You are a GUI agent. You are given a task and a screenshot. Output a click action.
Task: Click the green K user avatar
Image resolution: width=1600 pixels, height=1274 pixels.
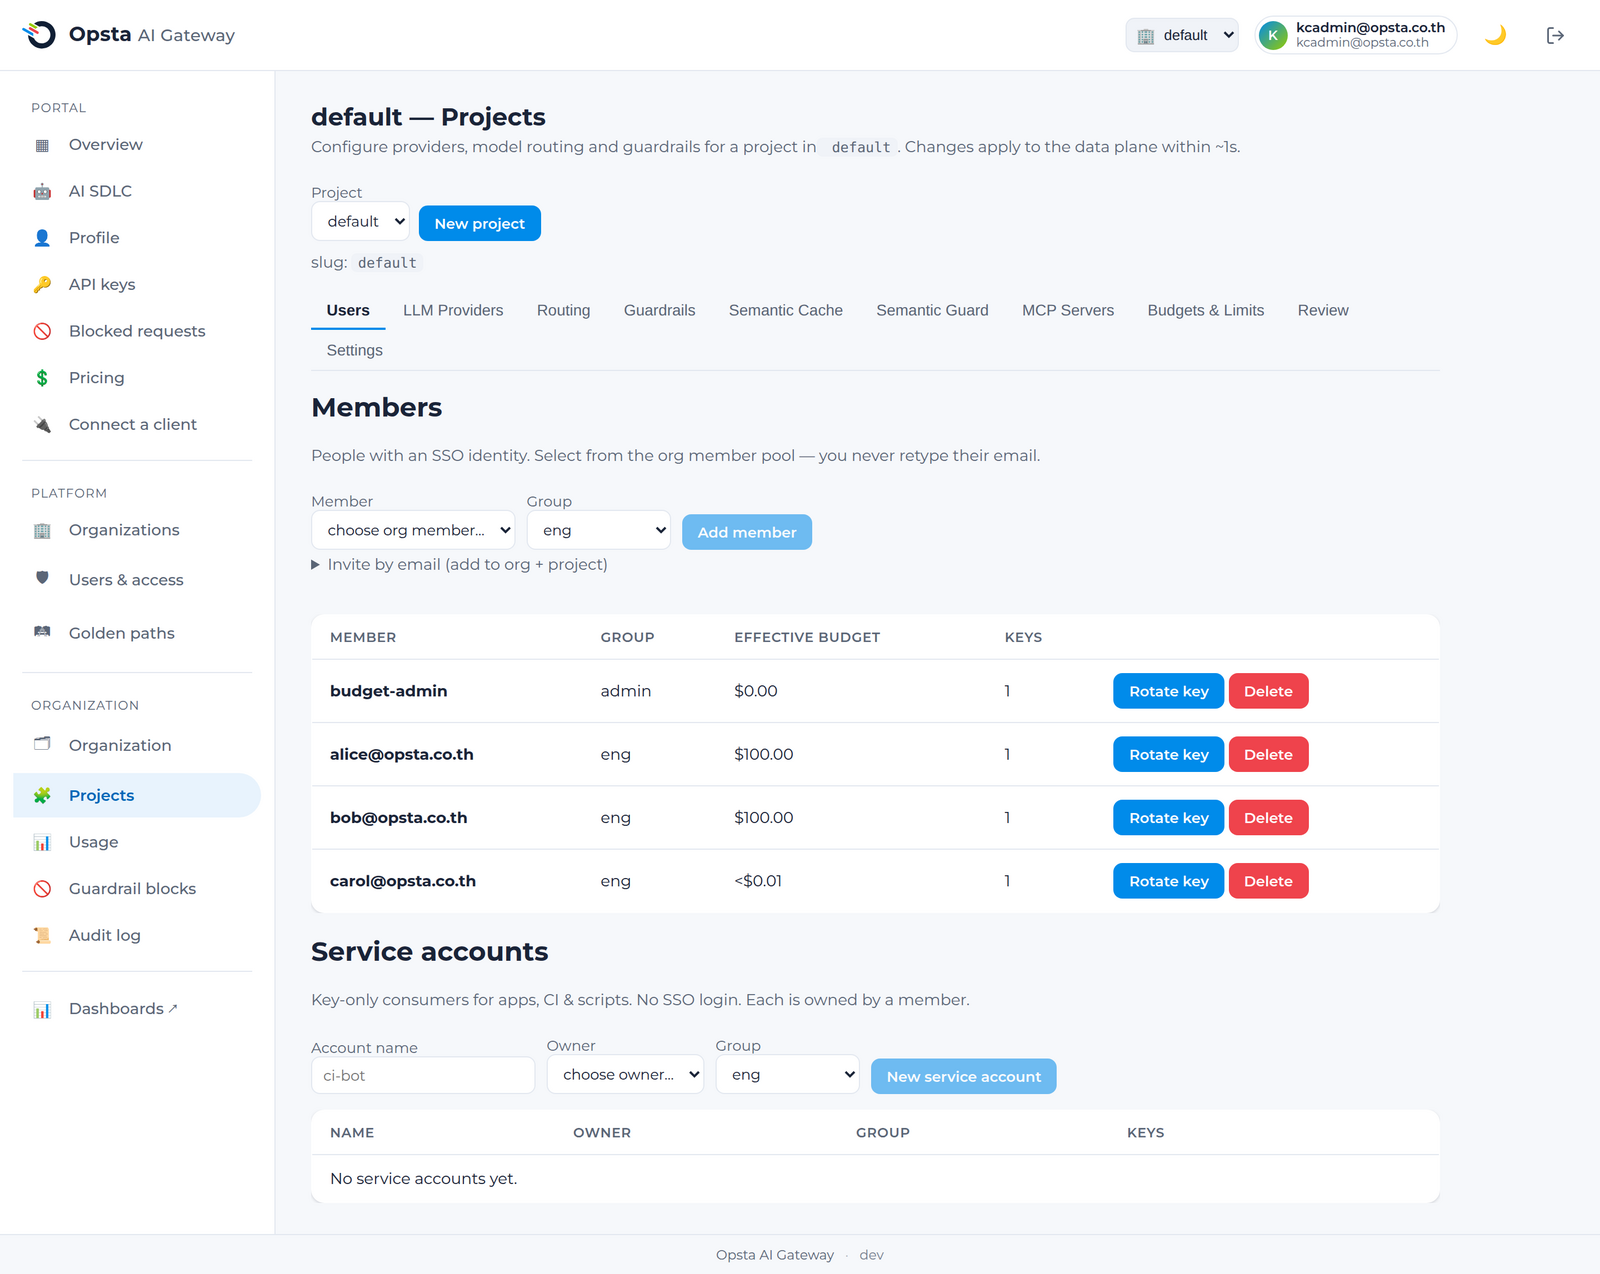pos(1273,35)
